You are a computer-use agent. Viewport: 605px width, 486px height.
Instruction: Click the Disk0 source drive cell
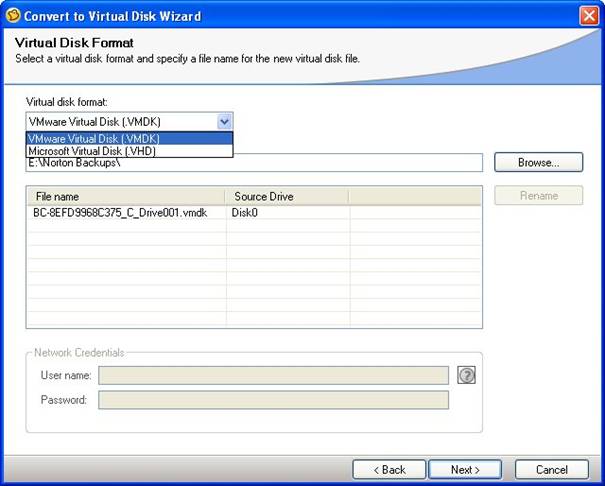pyautogui.click(x=288, y=213)
